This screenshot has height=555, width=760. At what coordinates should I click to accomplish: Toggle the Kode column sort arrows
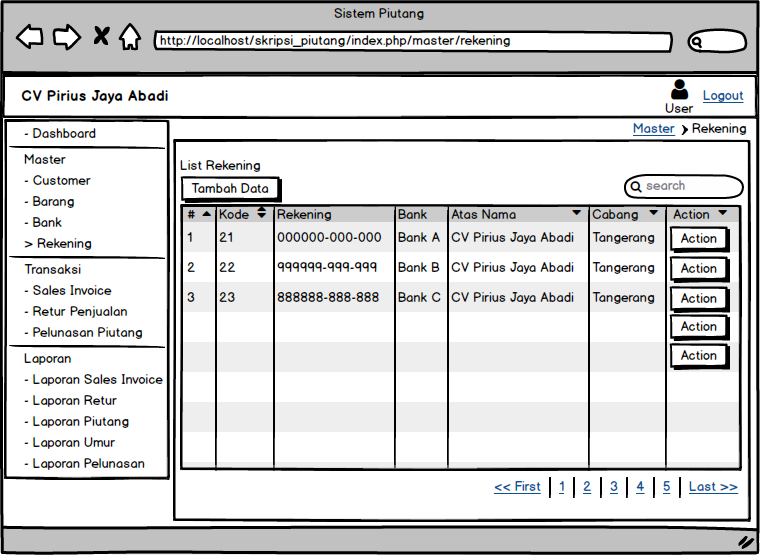(261, 212)
